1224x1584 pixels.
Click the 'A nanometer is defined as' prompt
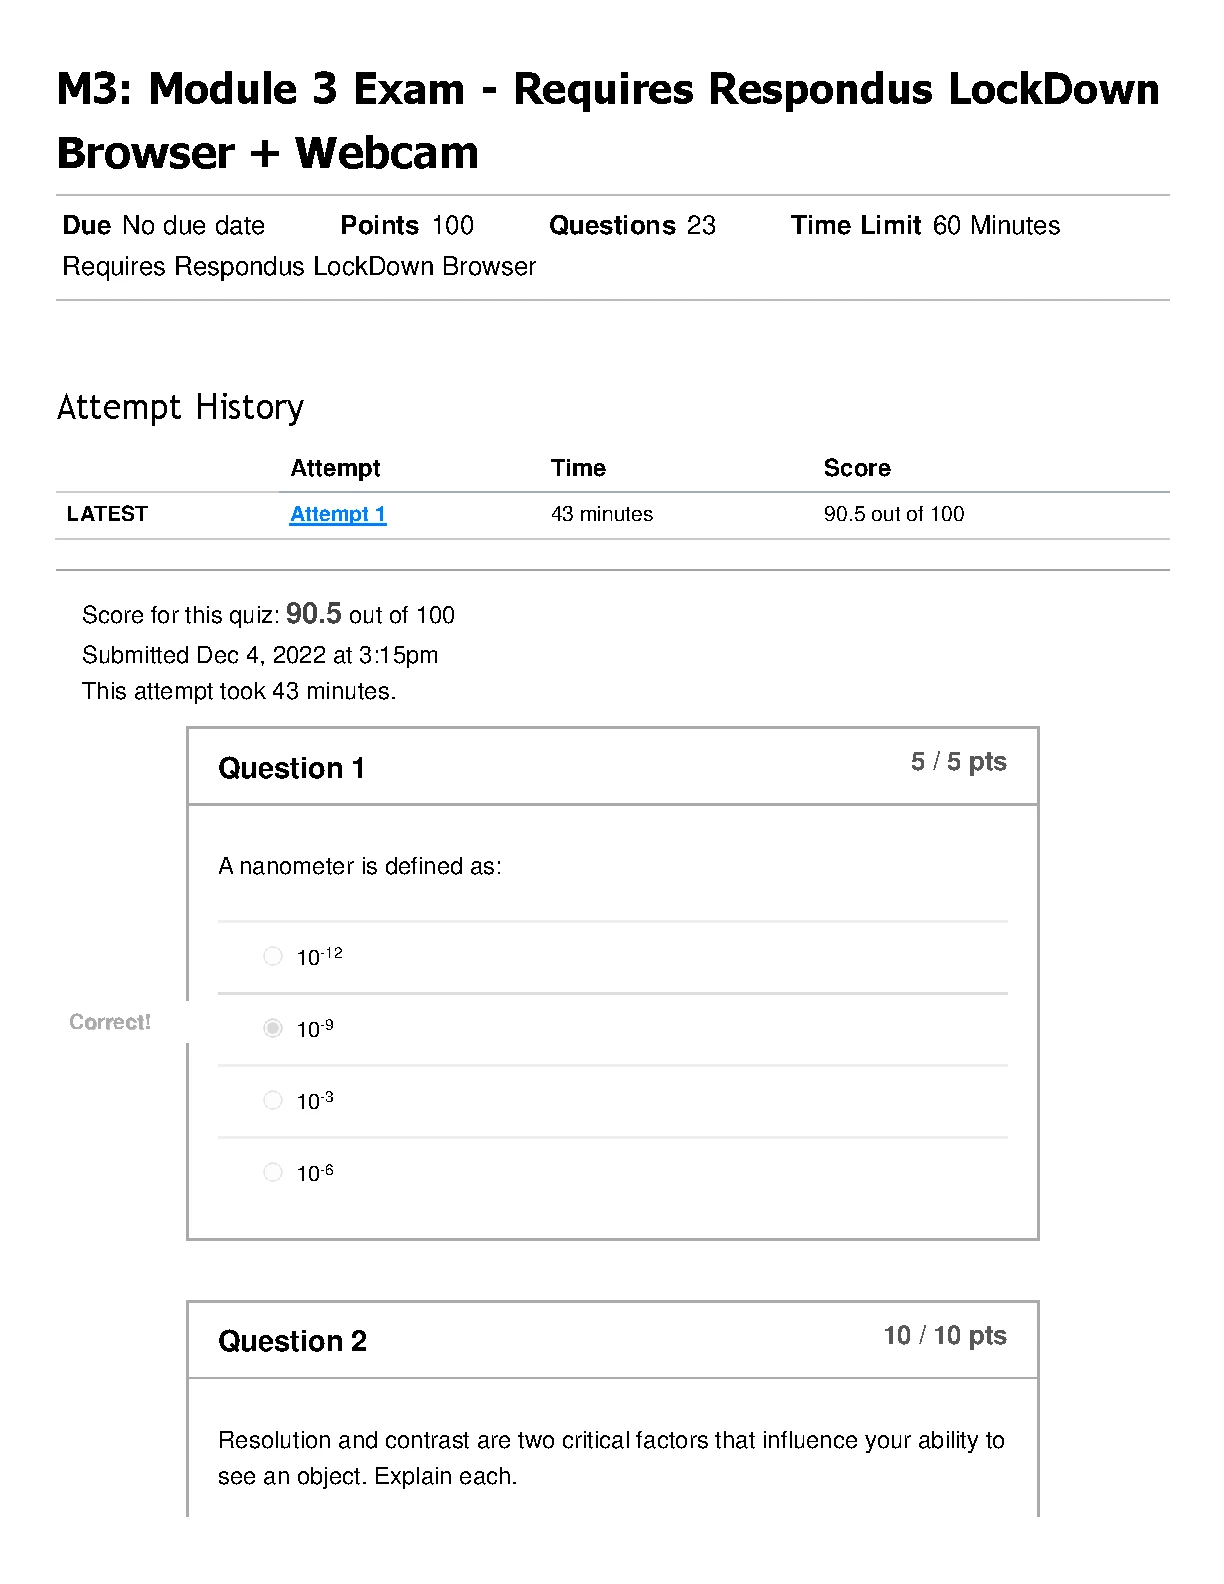[x=360, y=866]
